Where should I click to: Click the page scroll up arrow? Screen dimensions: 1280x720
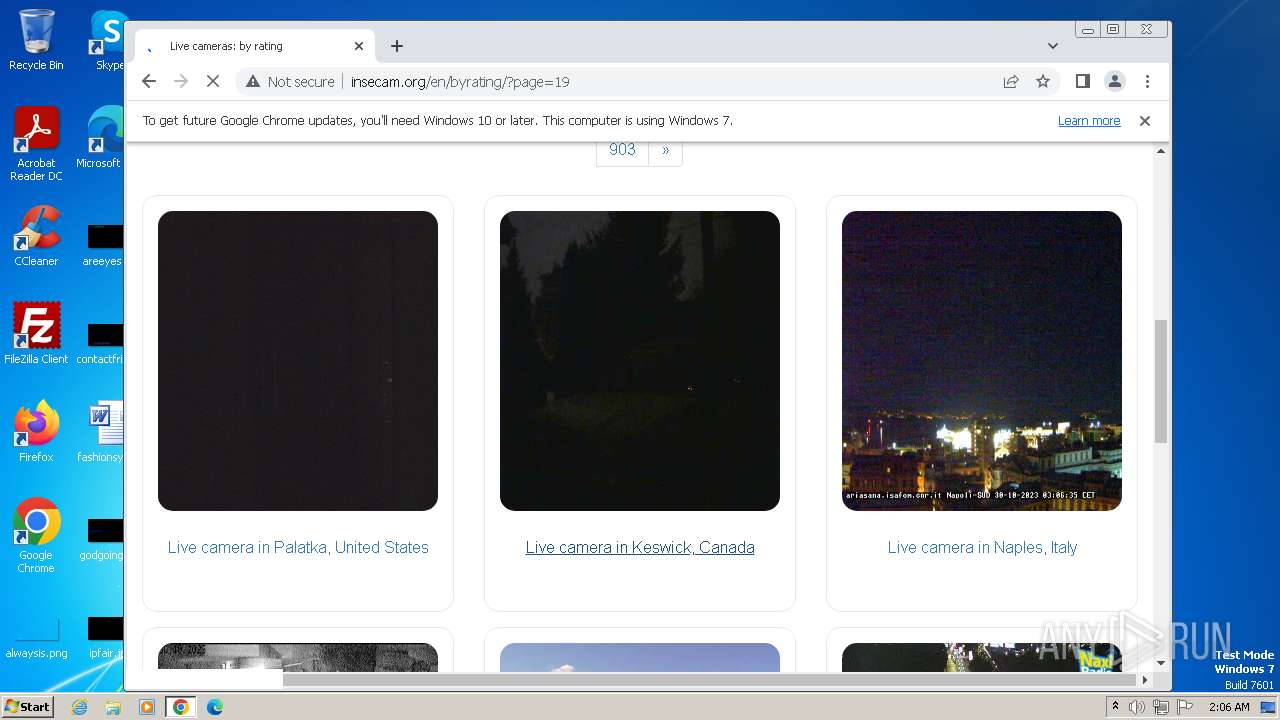1161,151
